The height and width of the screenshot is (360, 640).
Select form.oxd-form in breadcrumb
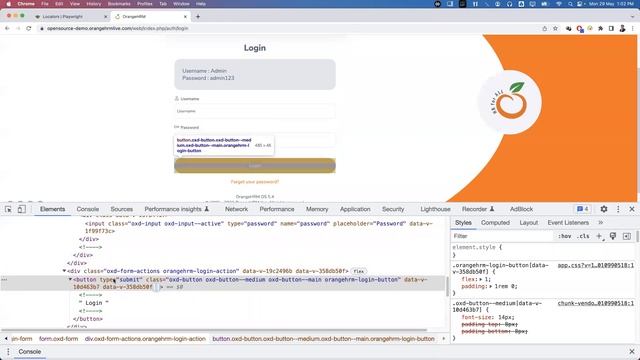pyautogui.click(x=58, y=339)
